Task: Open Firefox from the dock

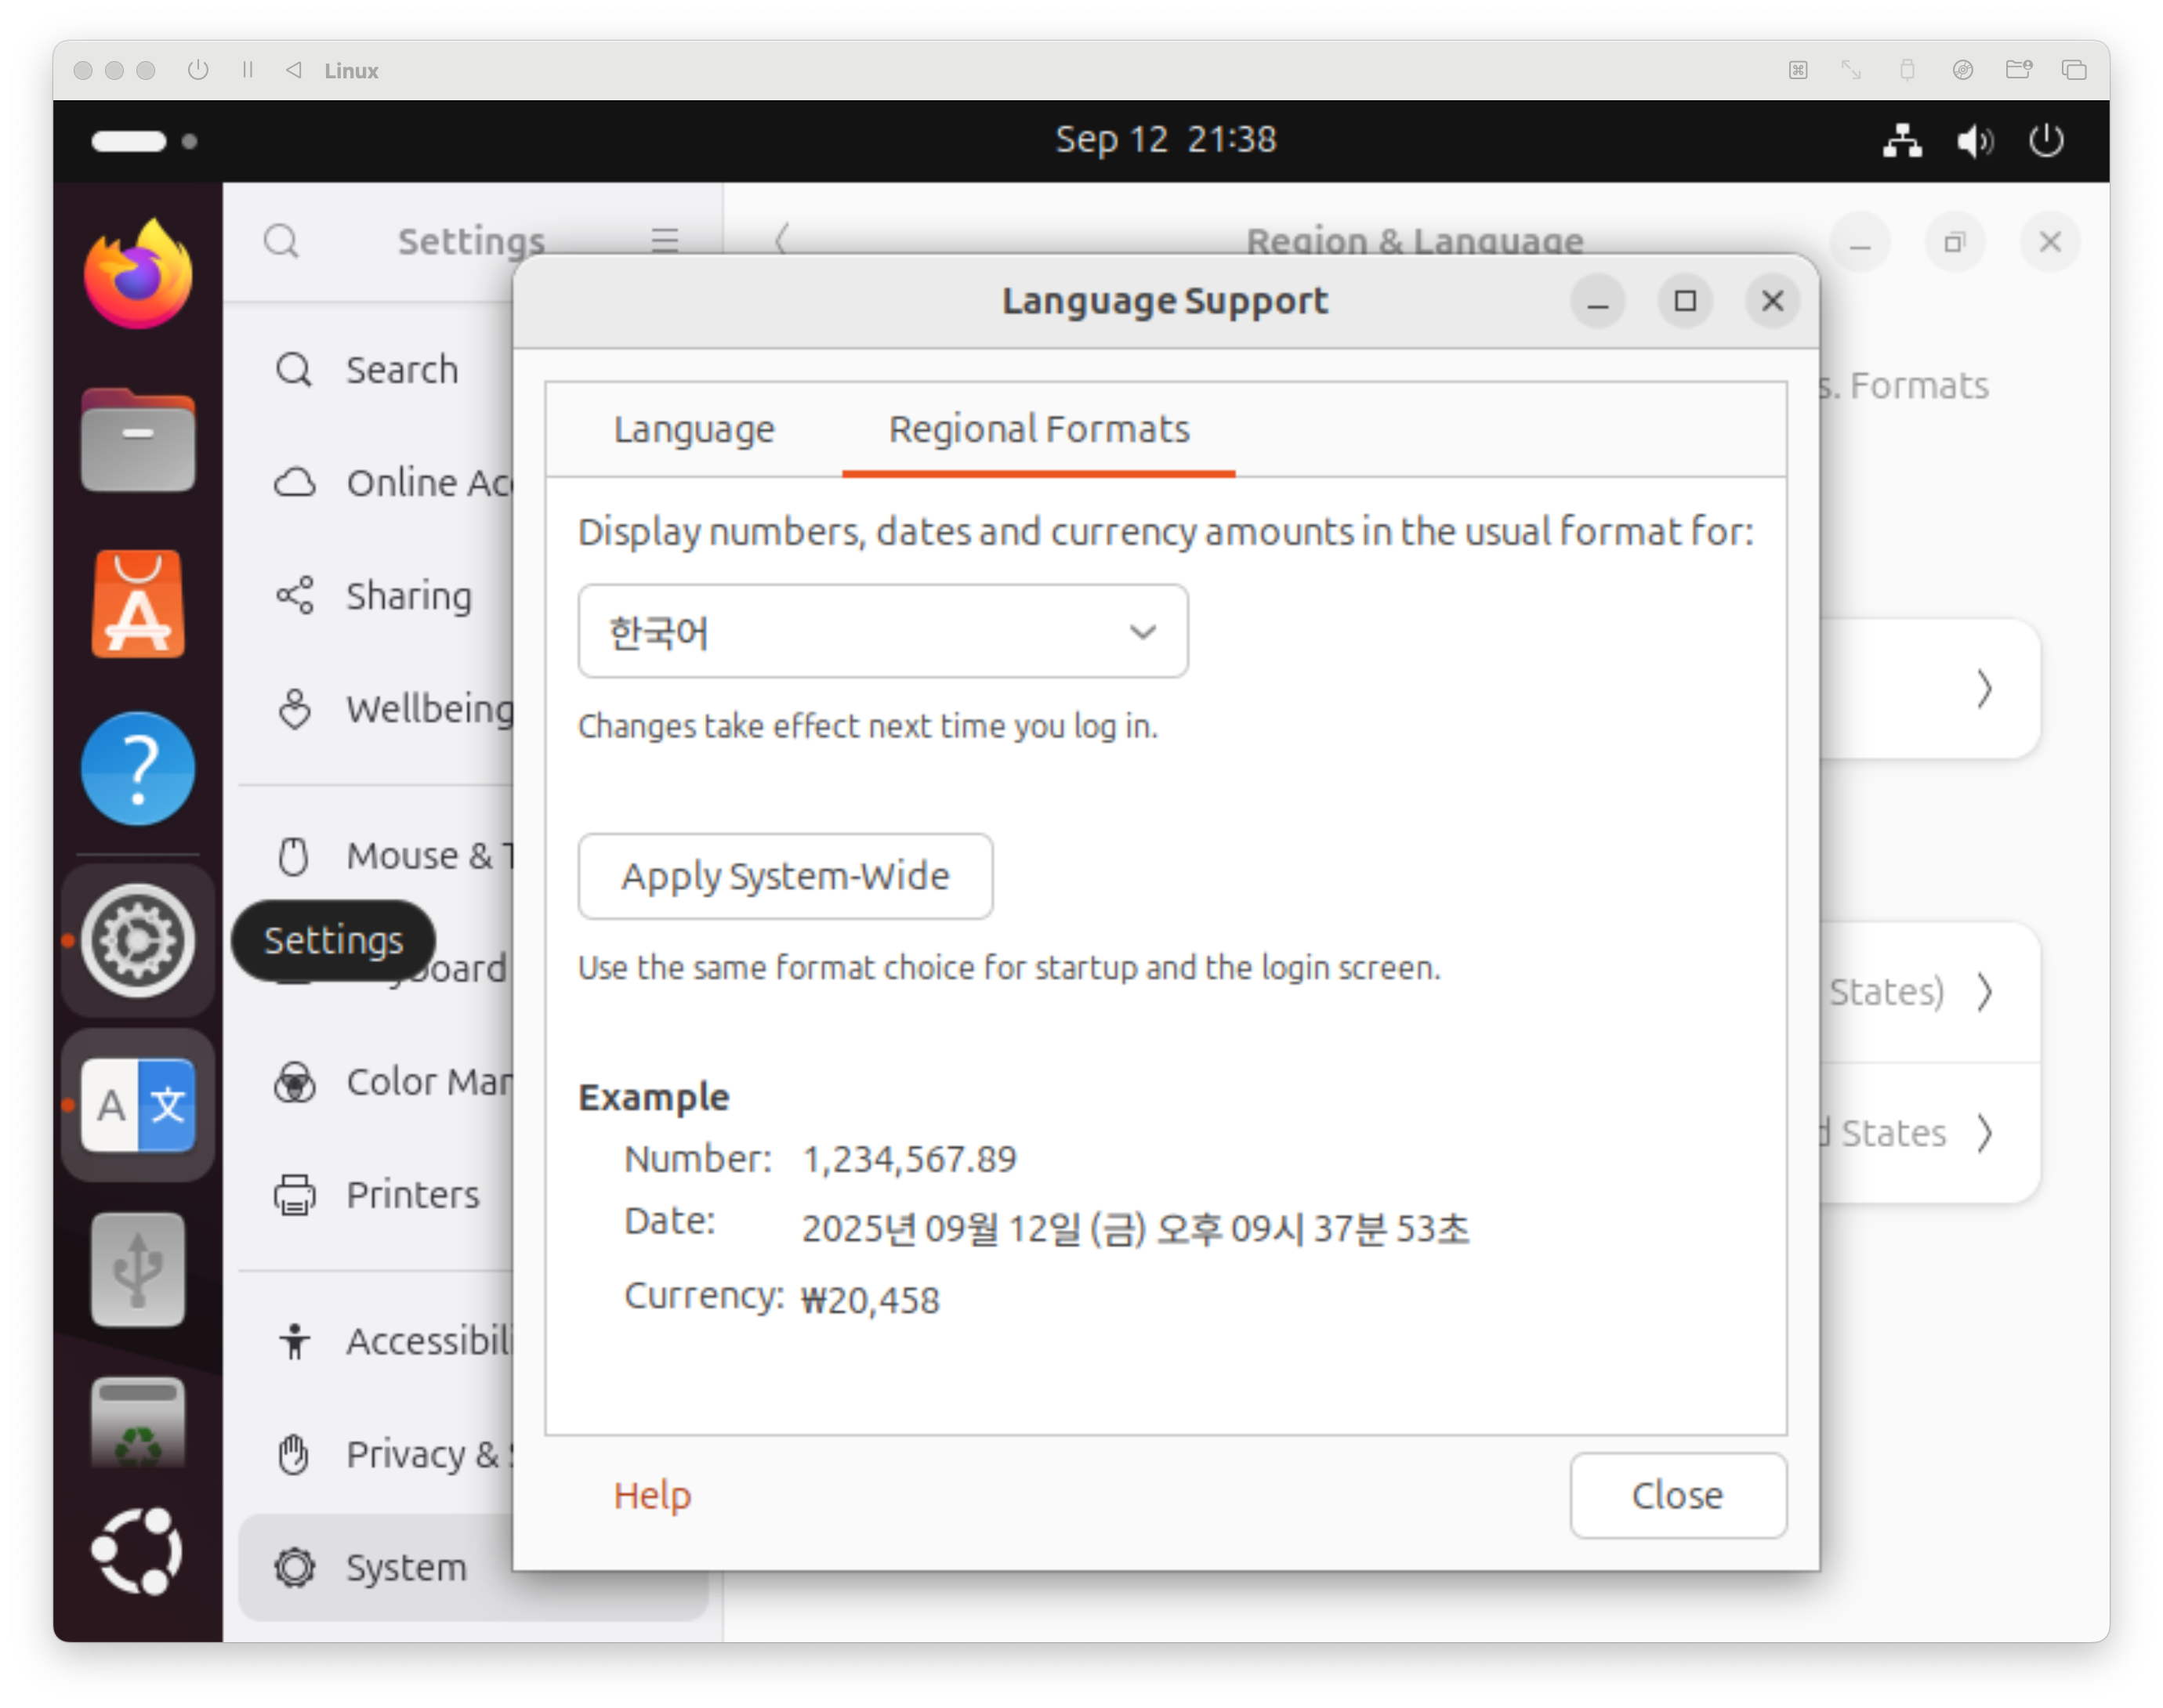Action: pos(138,275)
